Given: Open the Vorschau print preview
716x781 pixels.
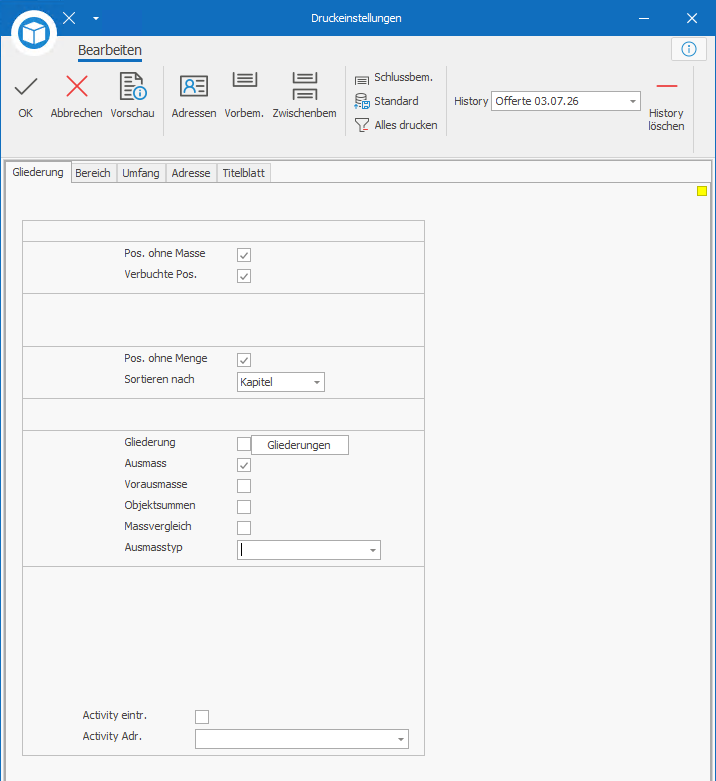Looking at the screenshot, I should tap(132, 97).
